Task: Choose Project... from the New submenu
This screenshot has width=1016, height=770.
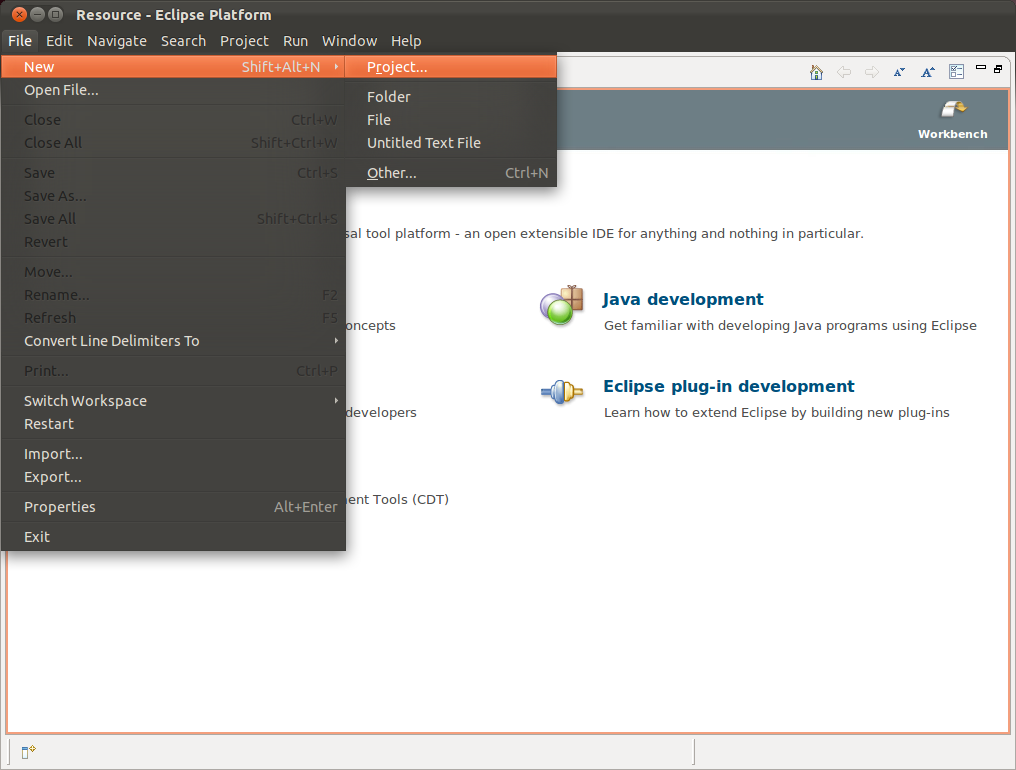Action: [x=451, y=67]
